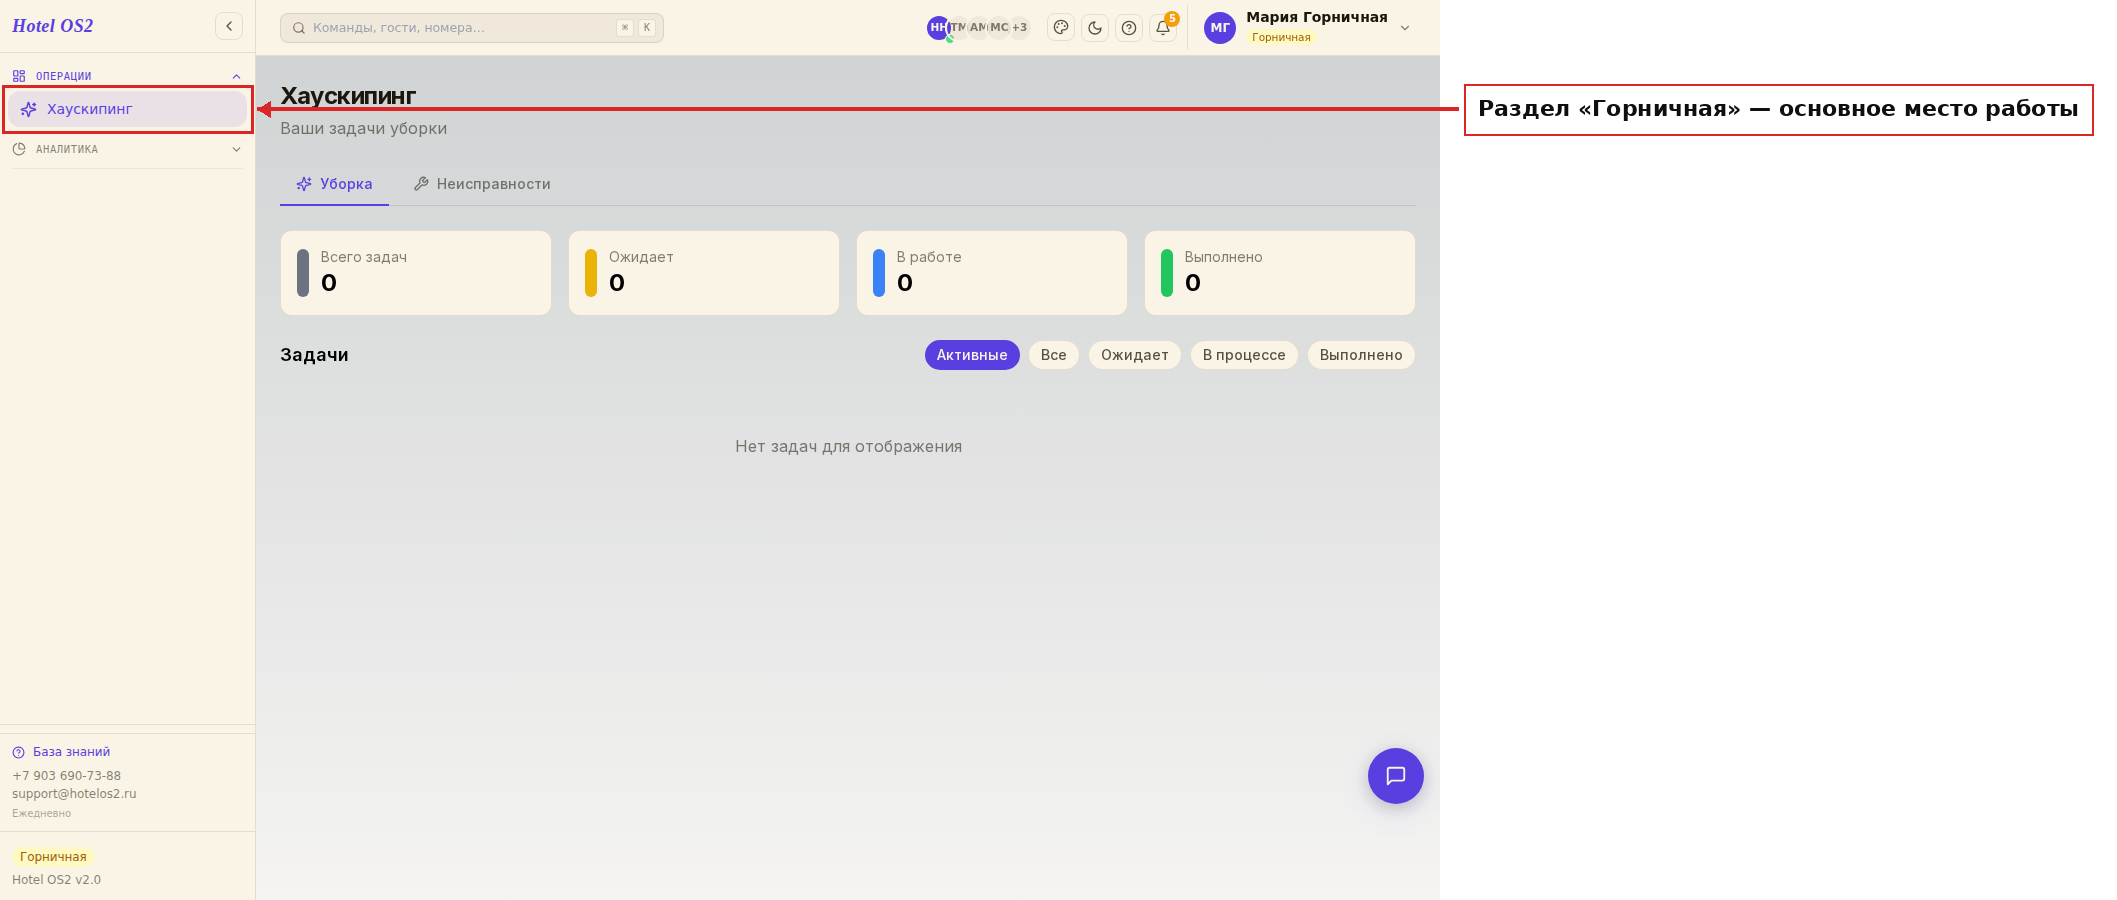This screenshot has height=900, width=2117.
Task: Open the chat bubble floating button
Action: pos(1396,776)
